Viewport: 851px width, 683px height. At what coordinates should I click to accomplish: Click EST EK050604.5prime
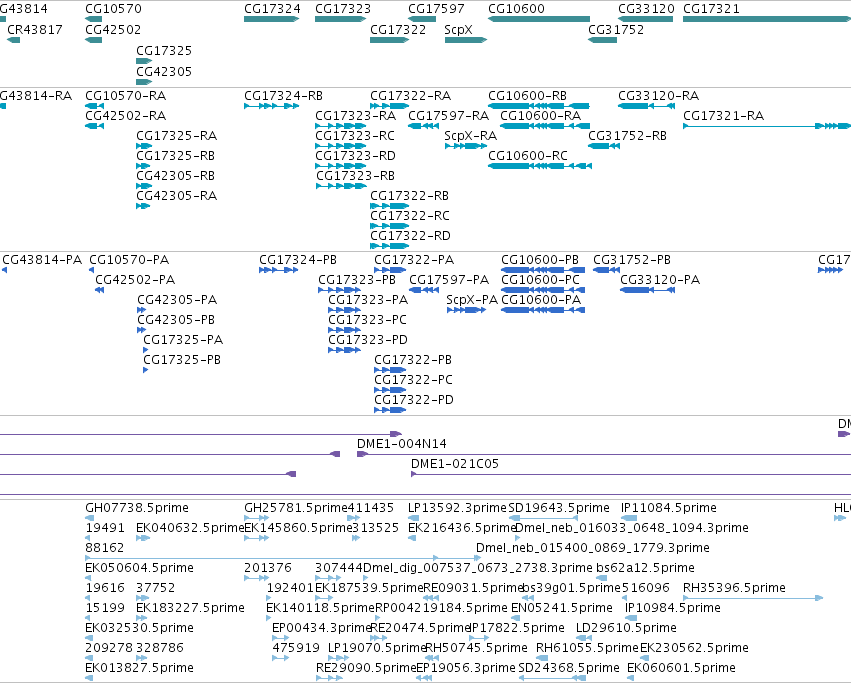88,578
